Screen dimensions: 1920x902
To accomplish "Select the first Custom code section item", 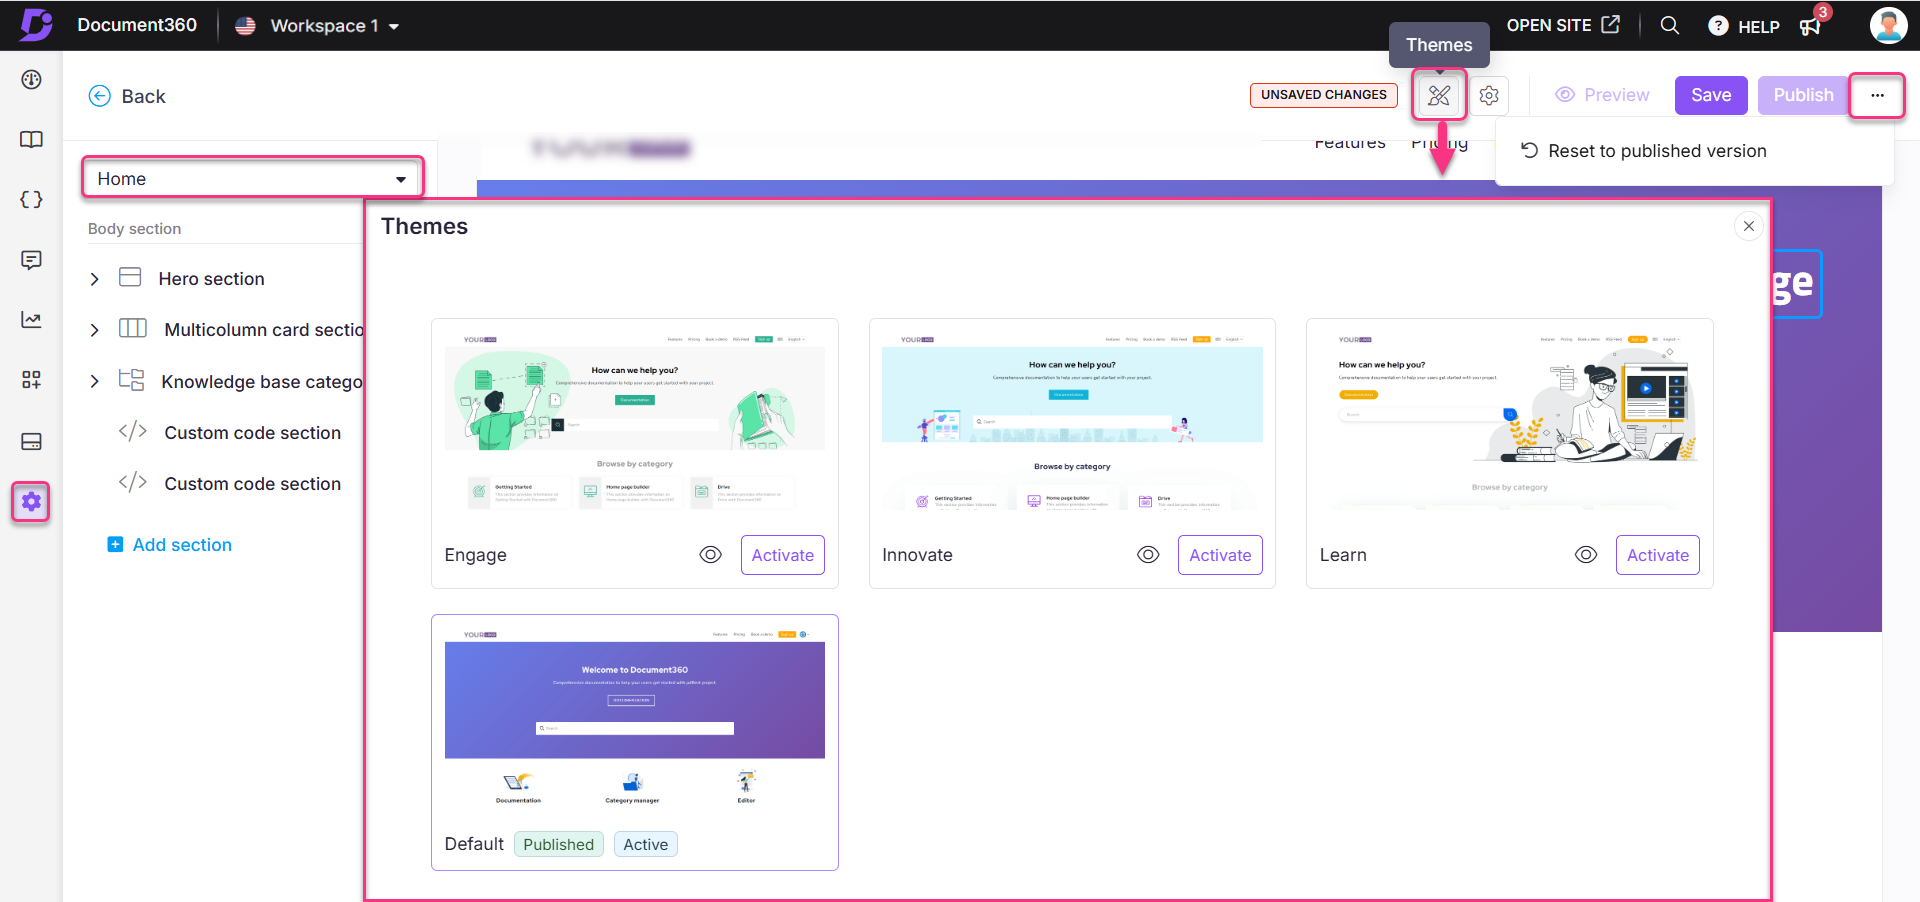I will pyautogui.click(x=252, y=432).
